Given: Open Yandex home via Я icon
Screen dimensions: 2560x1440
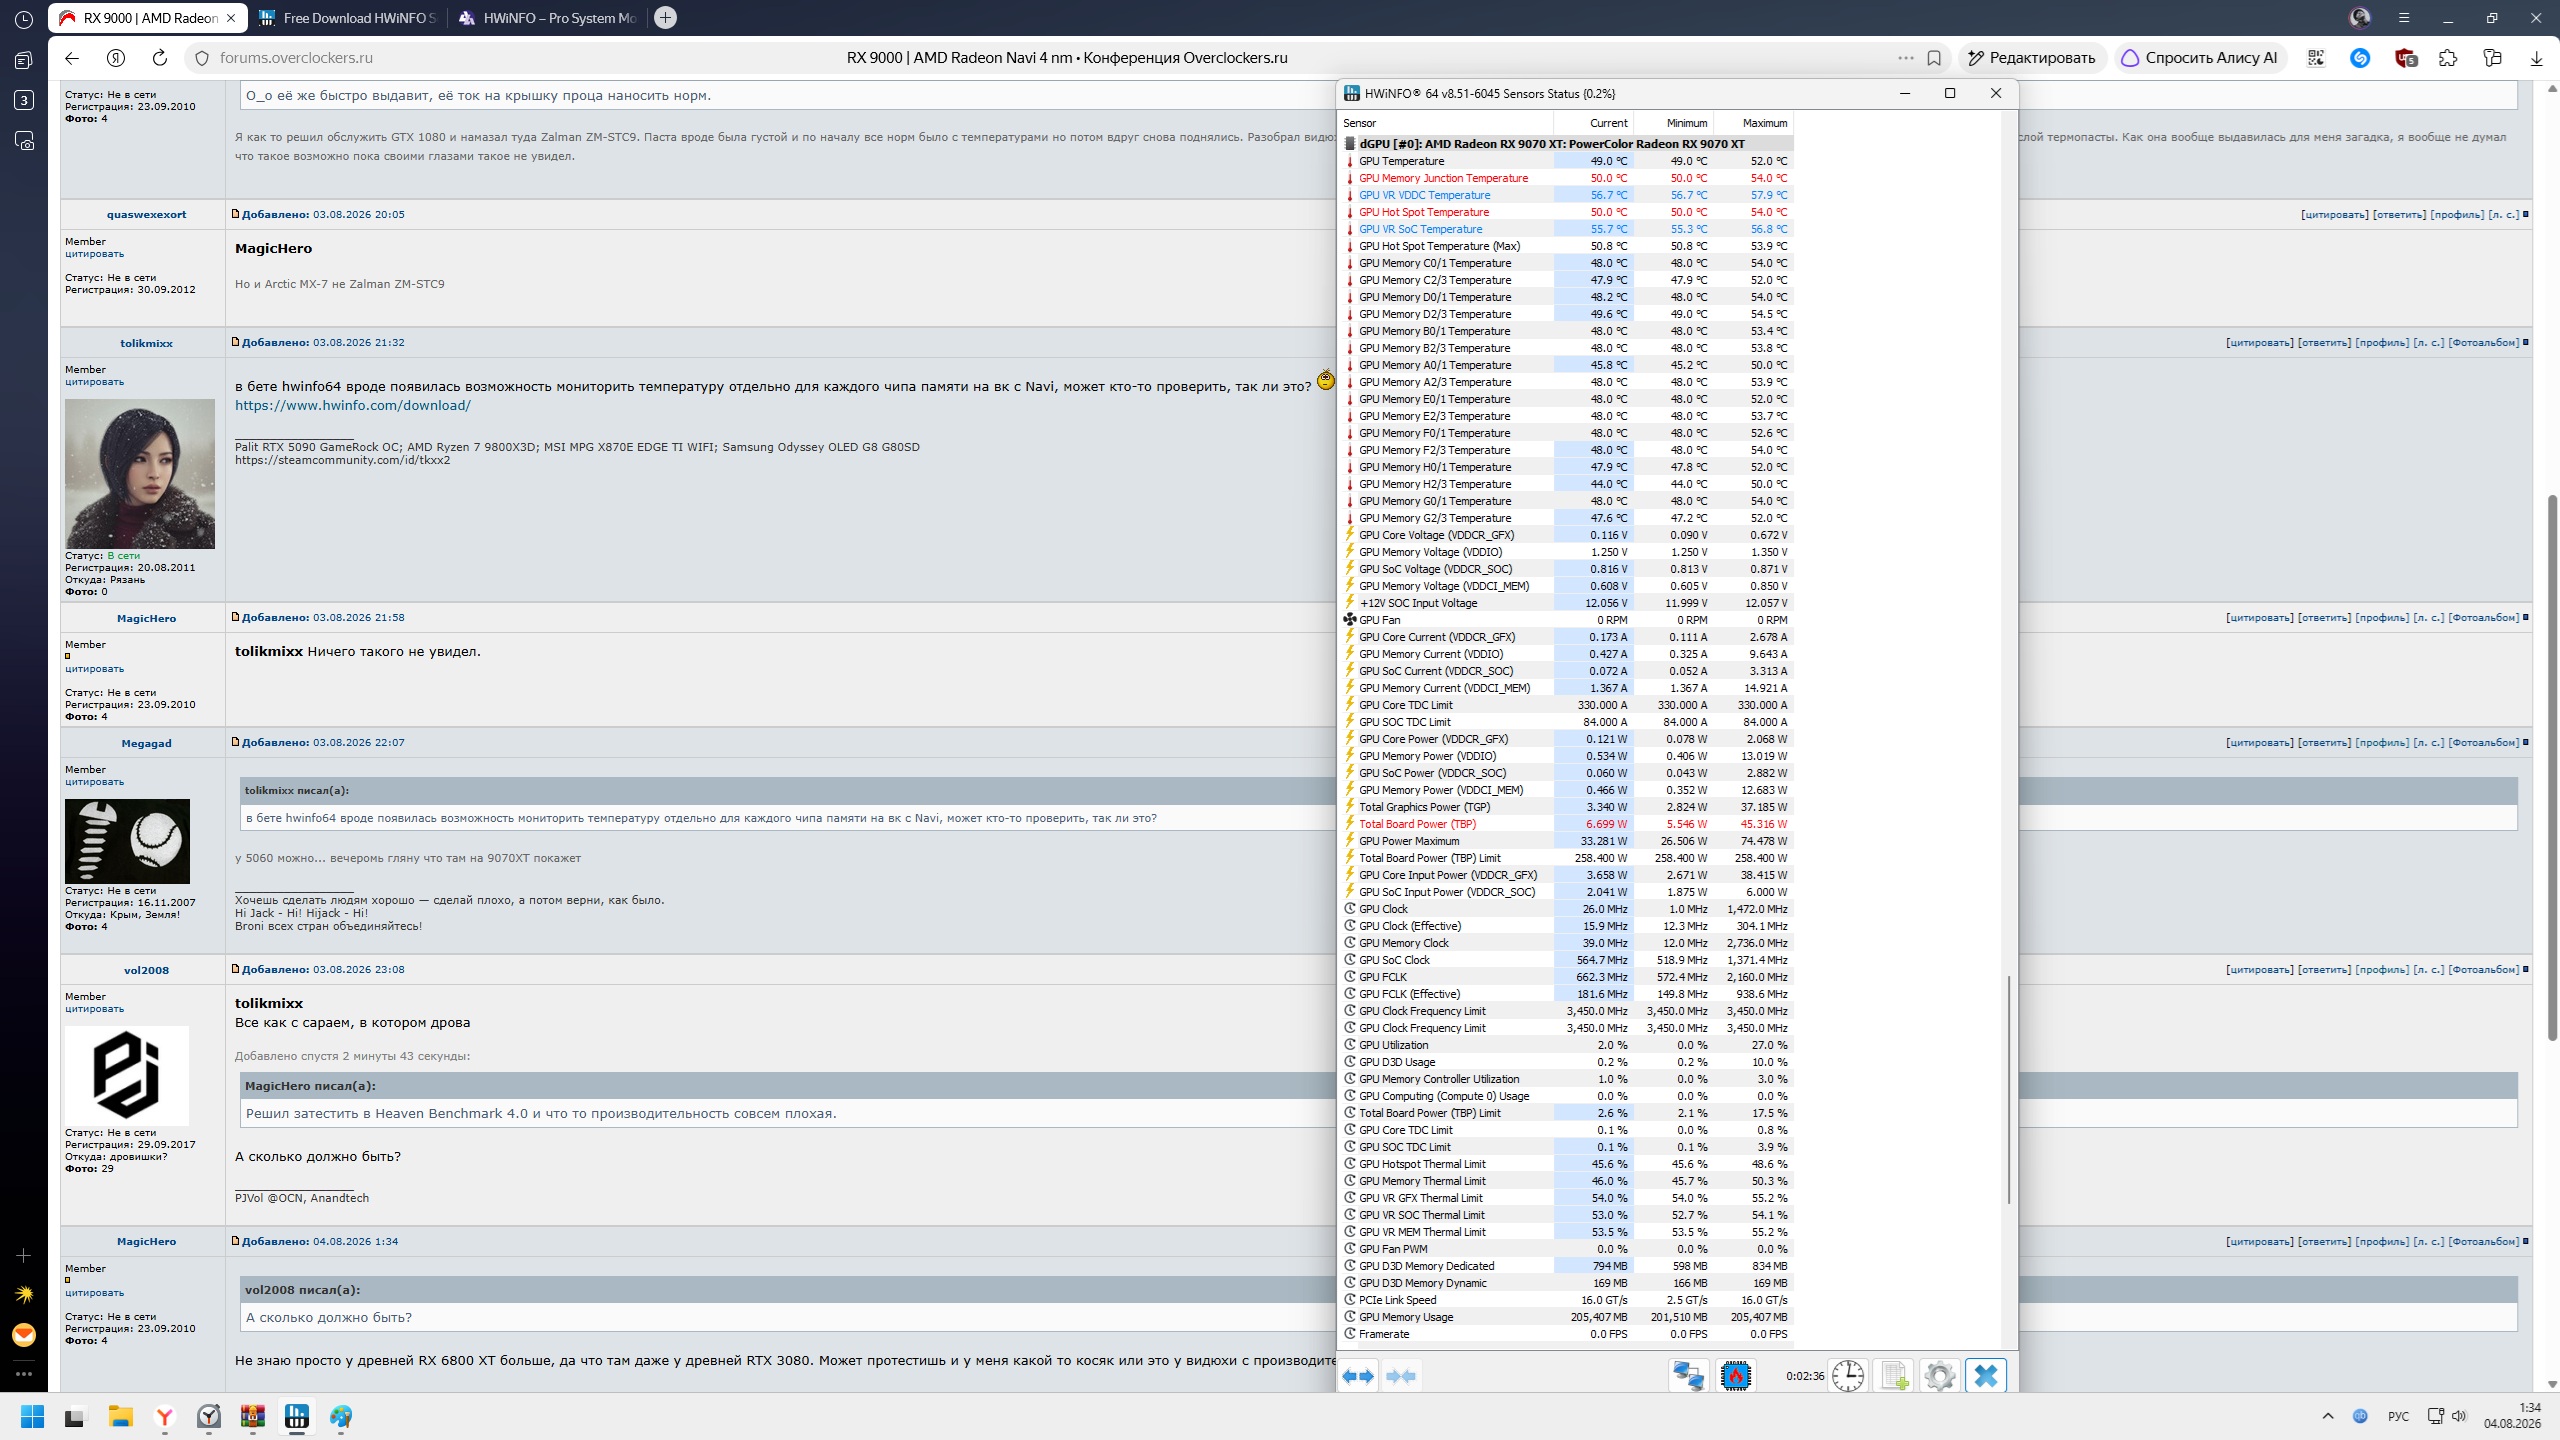Looking at the screenshot, I should point(116,58).
